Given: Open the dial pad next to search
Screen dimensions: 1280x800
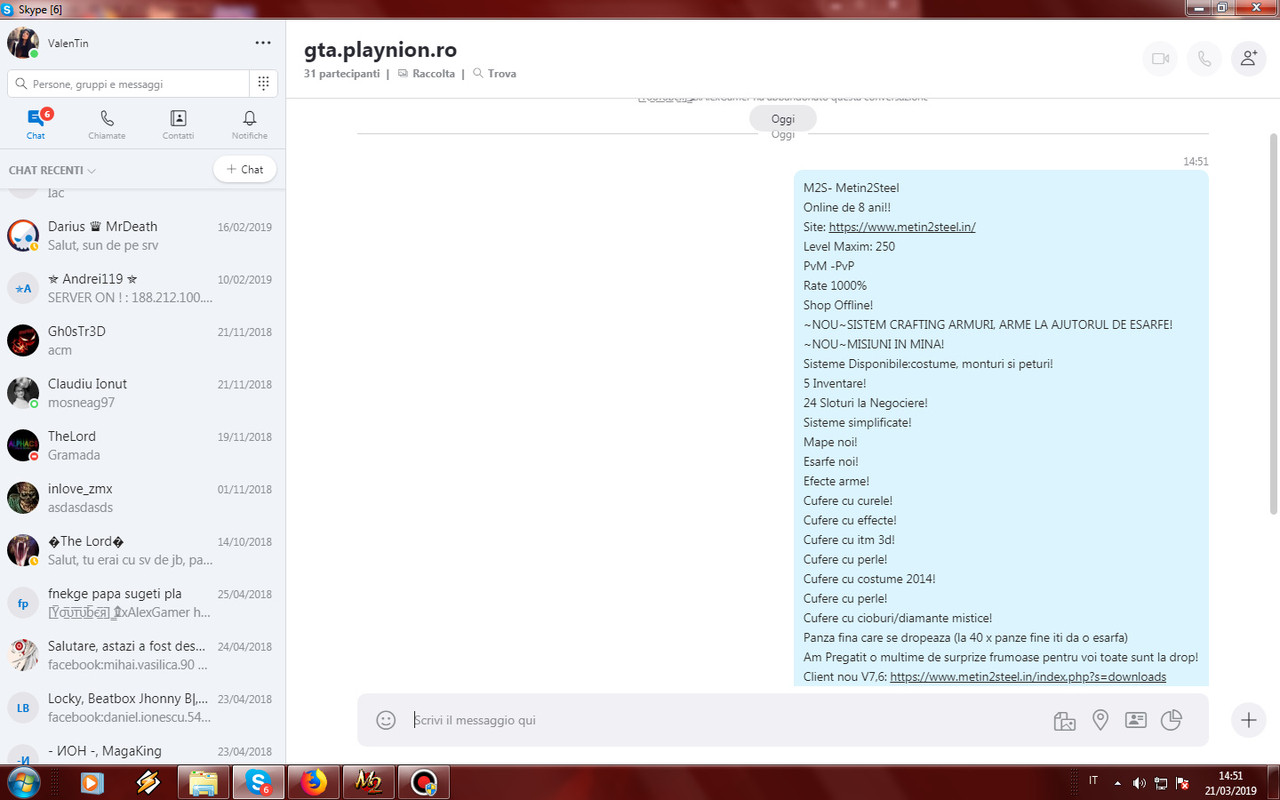Looking at the screenshot, I should click(263, 84).
